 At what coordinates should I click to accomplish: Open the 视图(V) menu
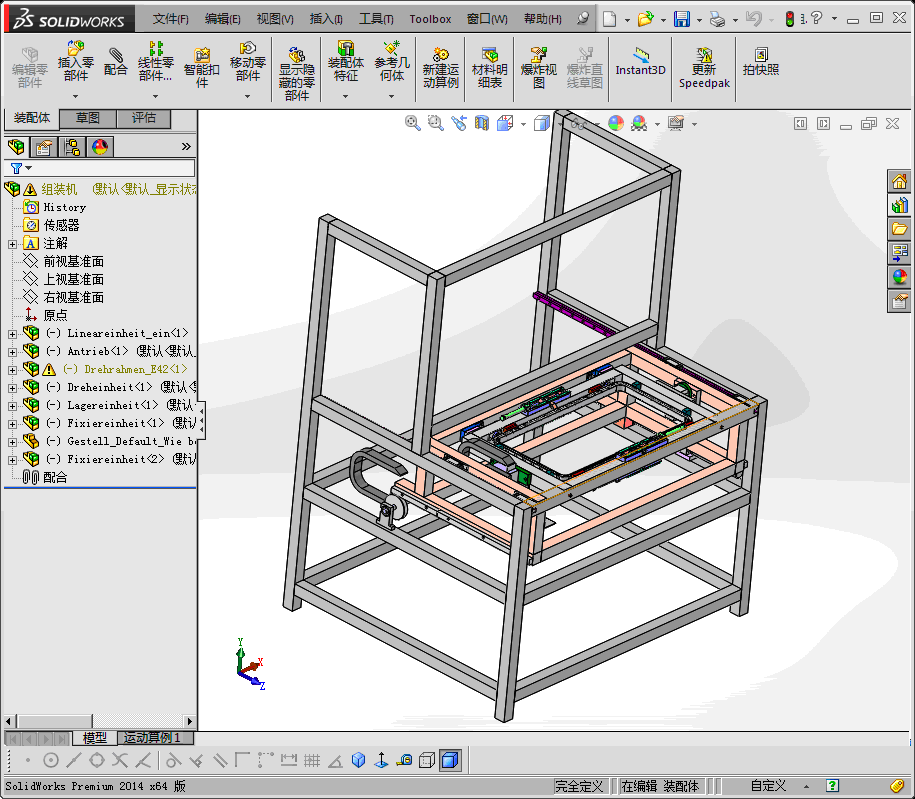[275, 19]
